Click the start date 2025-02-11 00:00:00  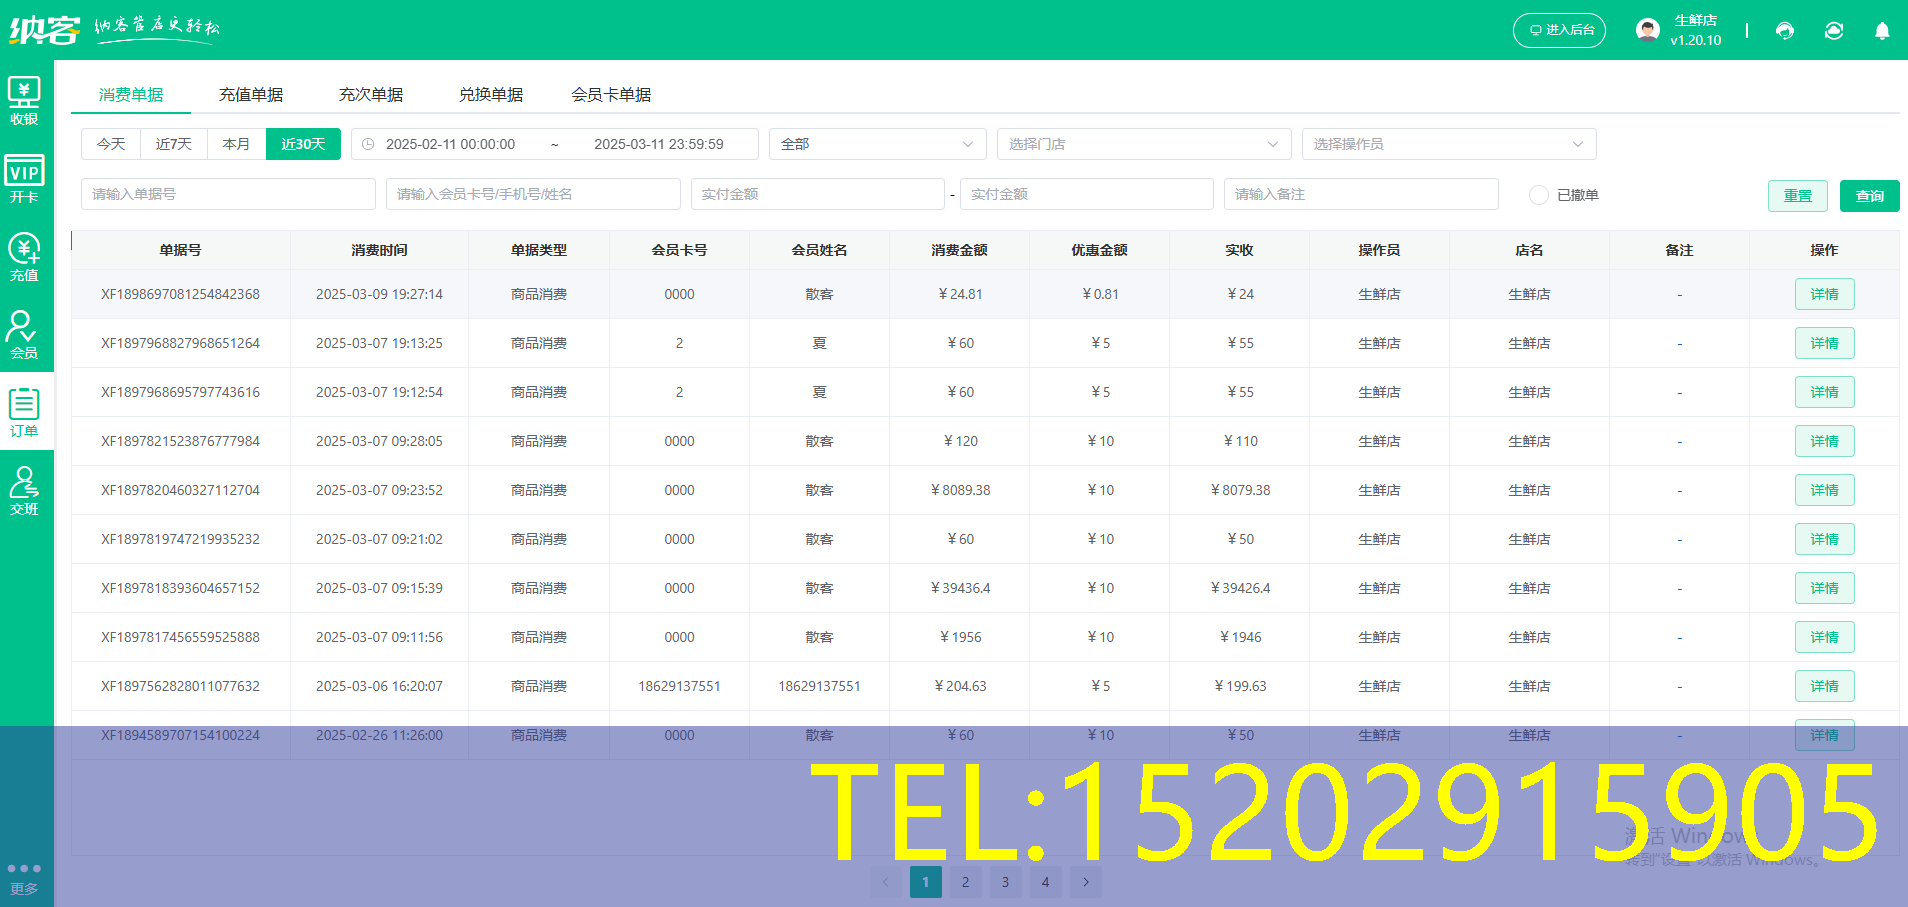tap(451, 144)
